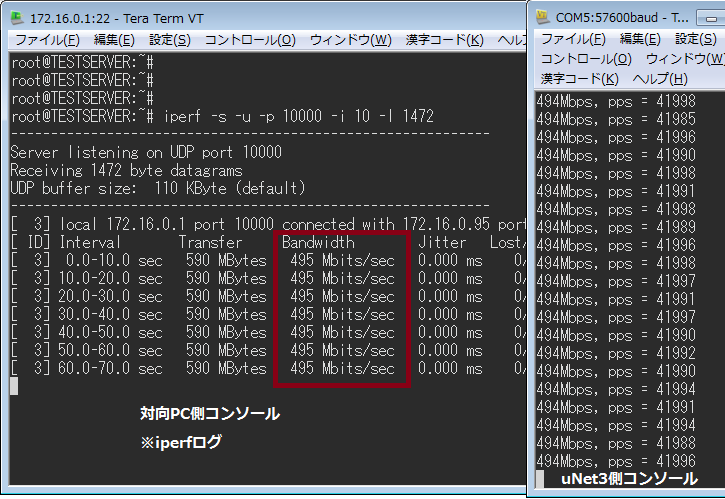725x499 pixels.
Task: Open 設定(S) menu in the COM5 window
Action: 695,39
